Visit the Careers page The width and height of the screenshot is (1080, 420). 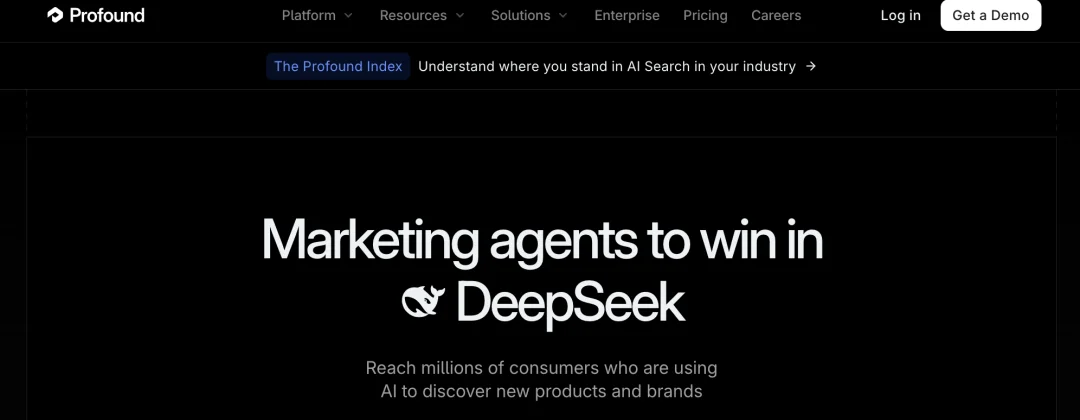click(x=776, y=15)
